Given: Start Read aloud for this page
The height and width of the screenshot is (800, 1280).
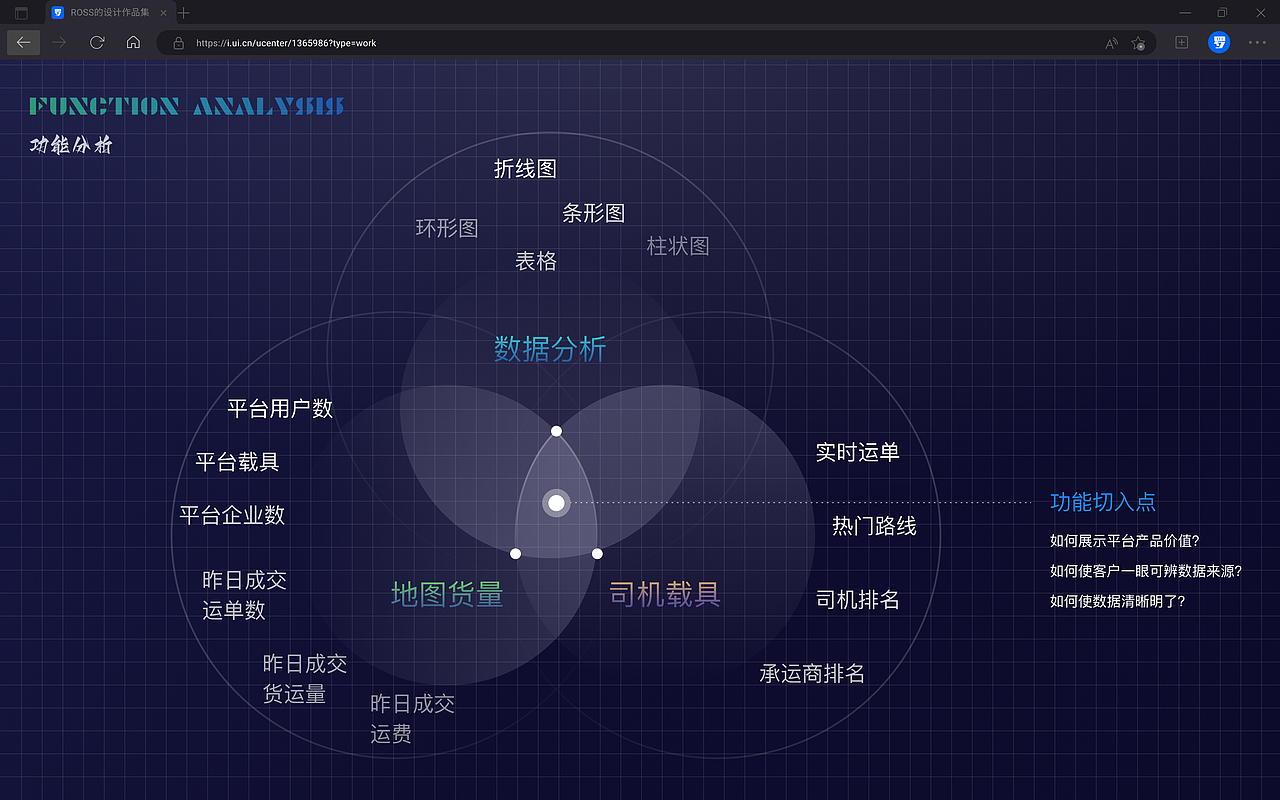Looking at the screenshot, I should [1110, 43].
